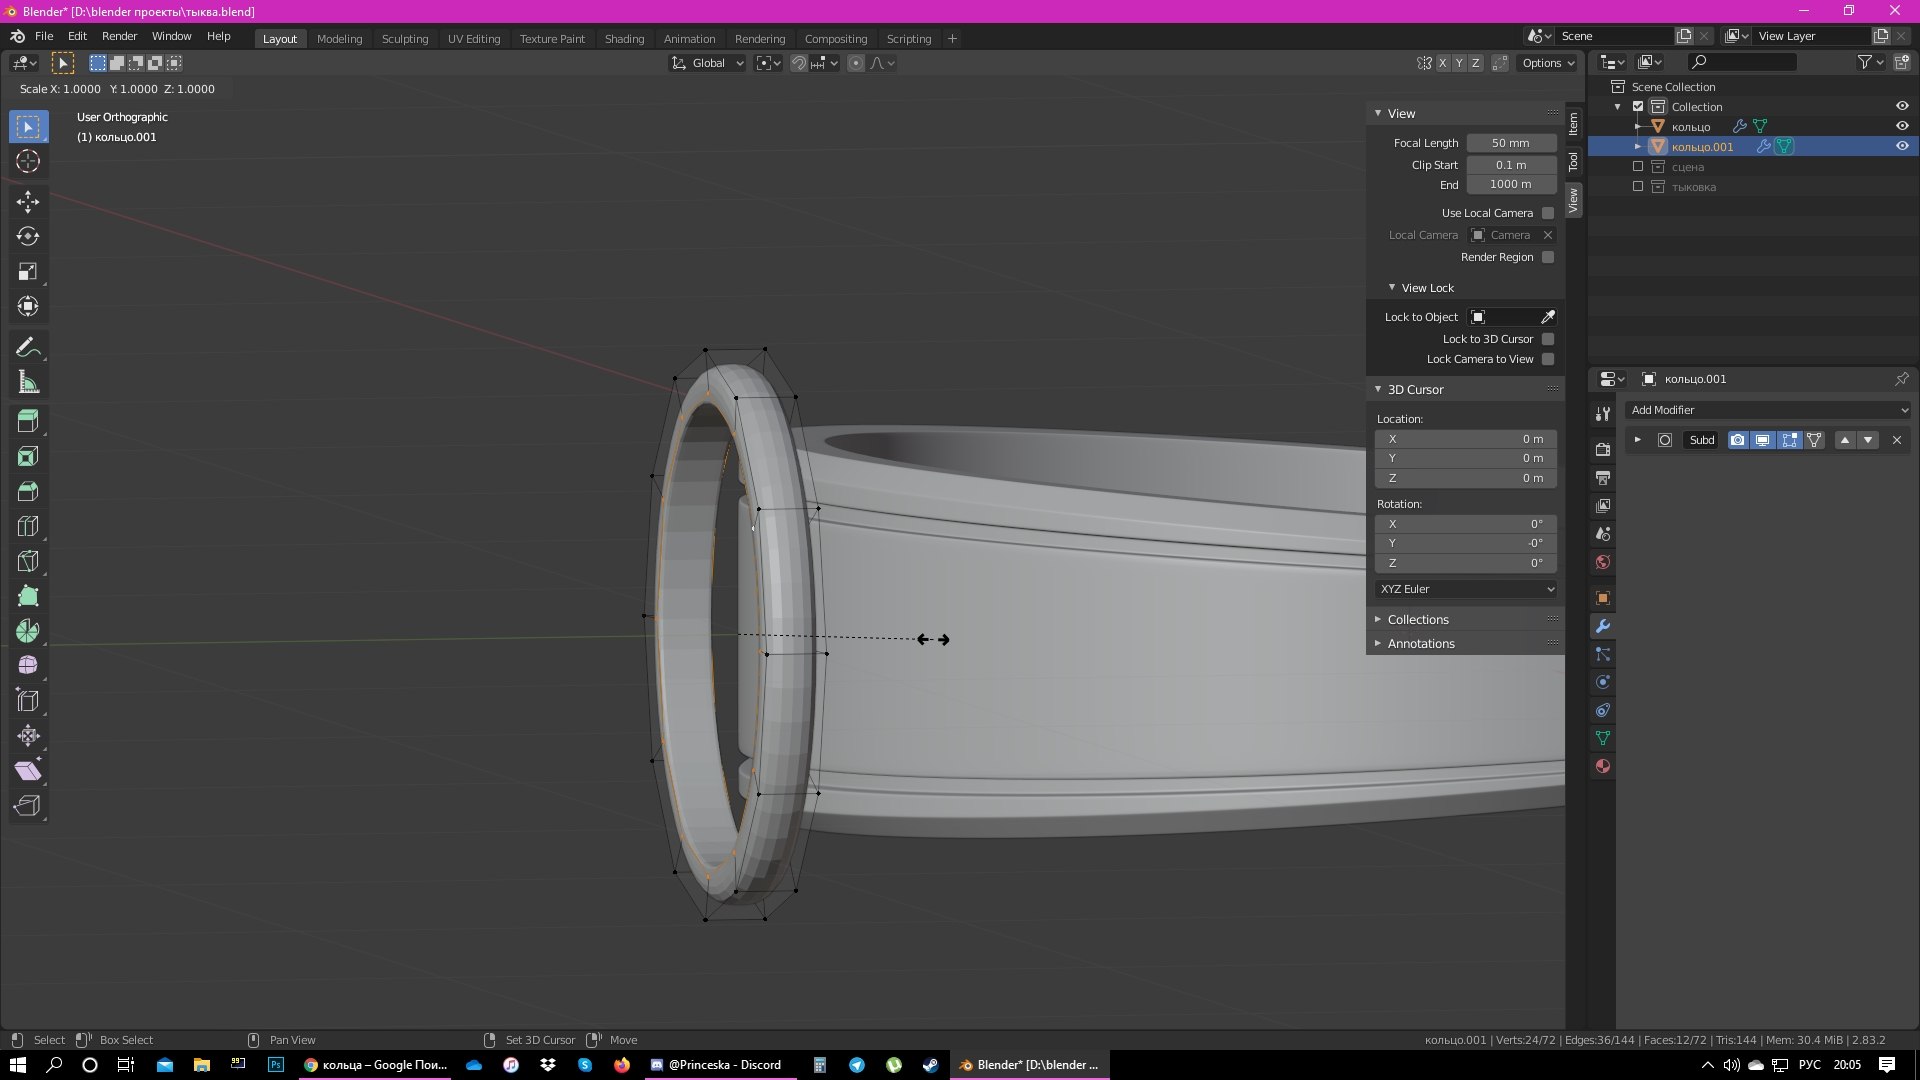Choose the Extrude Region tool
The image size is (1920, 1080).
pyautogui.click(x=28, y=421)
